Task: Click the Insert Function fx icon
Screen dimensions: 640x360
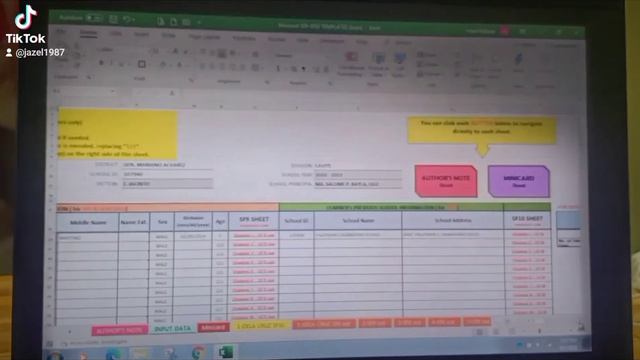Action: coord(172,93)
